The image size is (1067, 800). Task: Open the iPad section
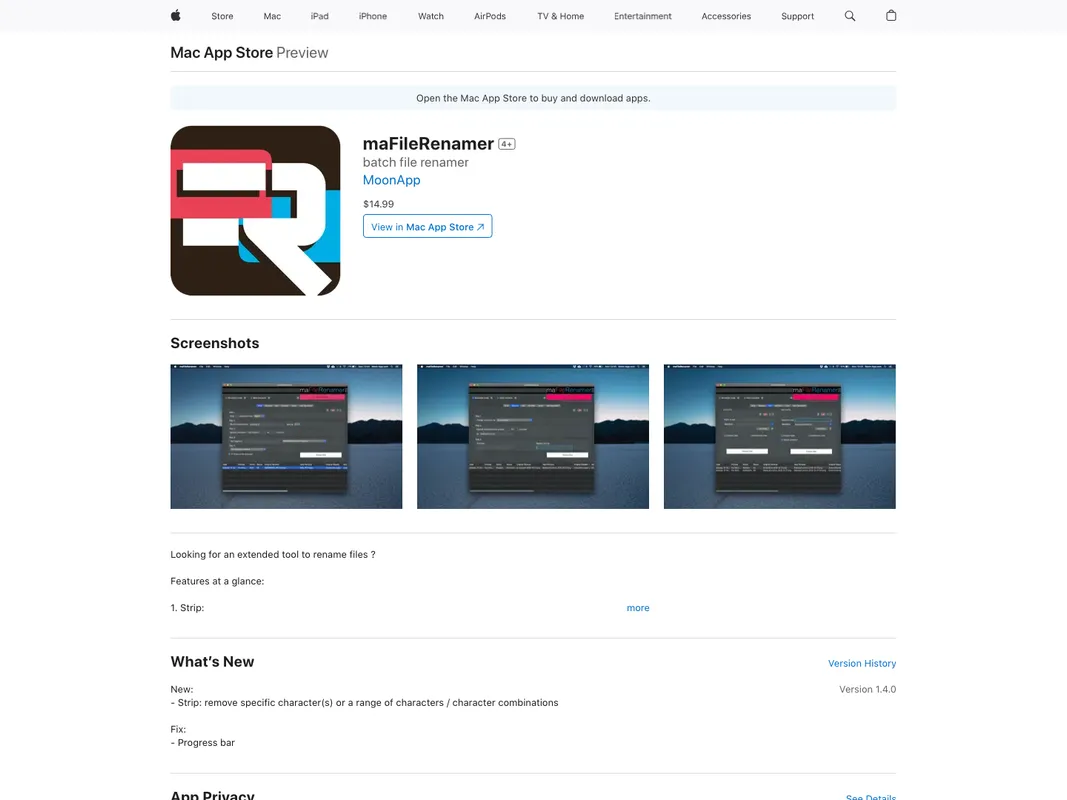point(319,16)
